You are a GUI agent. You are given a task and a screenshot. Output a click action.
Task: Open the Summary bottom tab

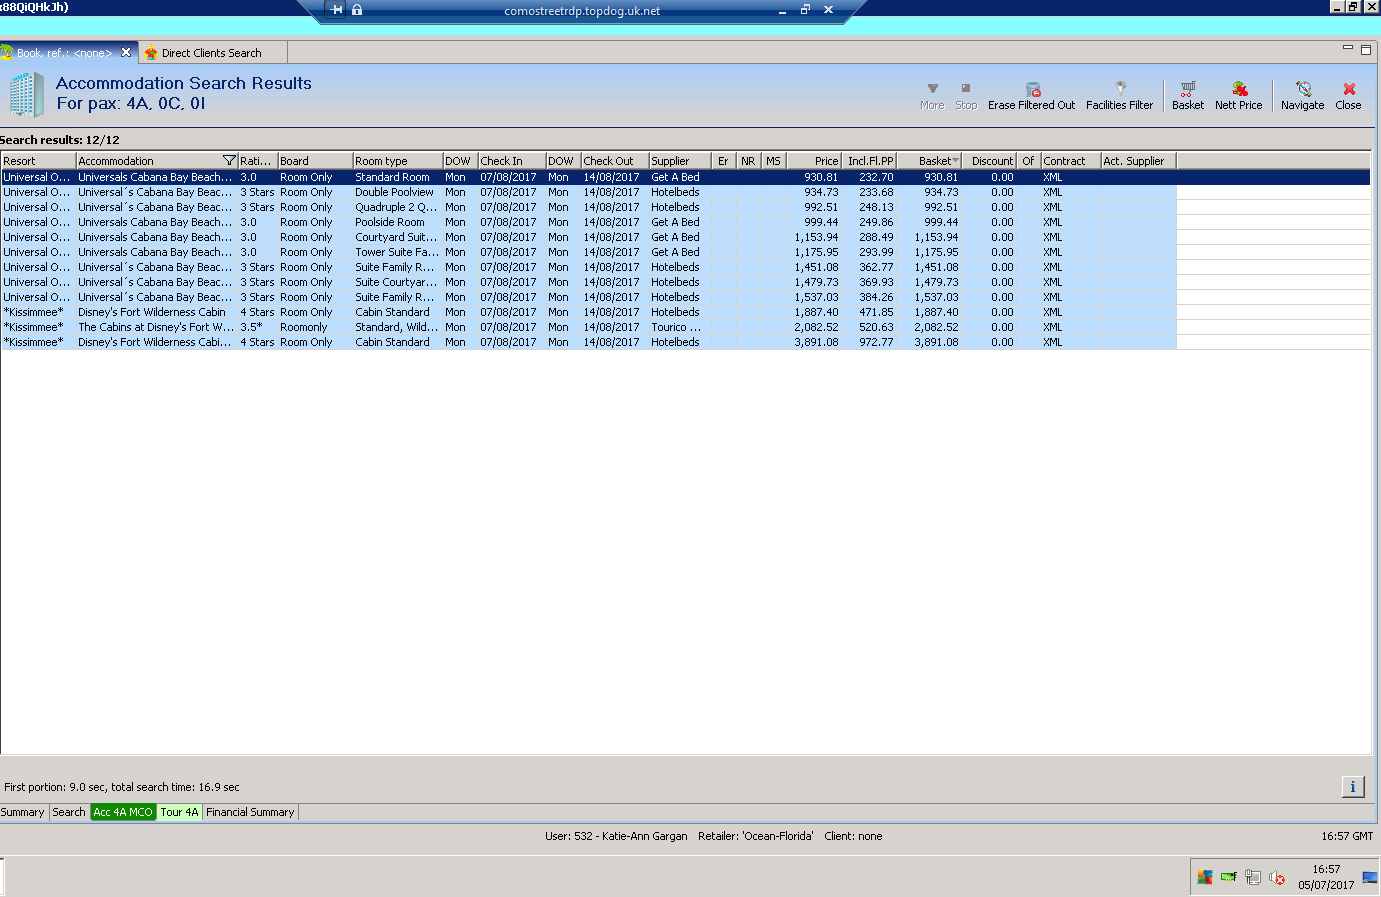(22, 812)
